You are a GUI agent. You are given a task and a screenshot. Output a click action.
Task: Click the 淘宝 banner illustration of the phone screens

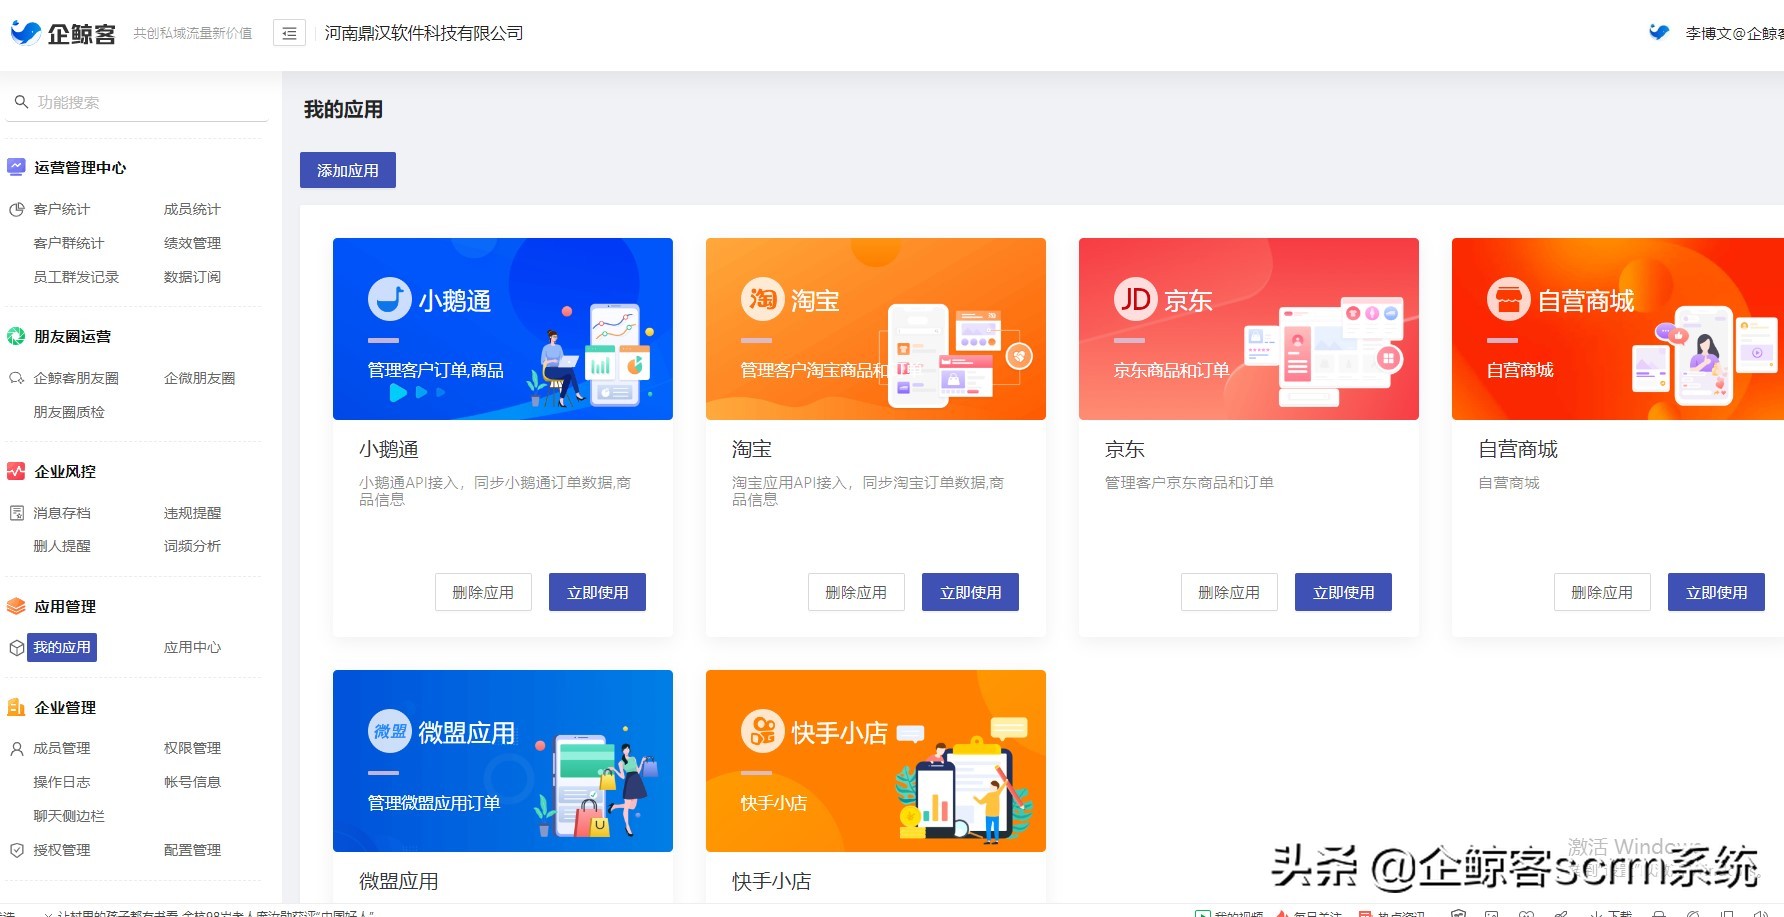(x=955, y=356)
